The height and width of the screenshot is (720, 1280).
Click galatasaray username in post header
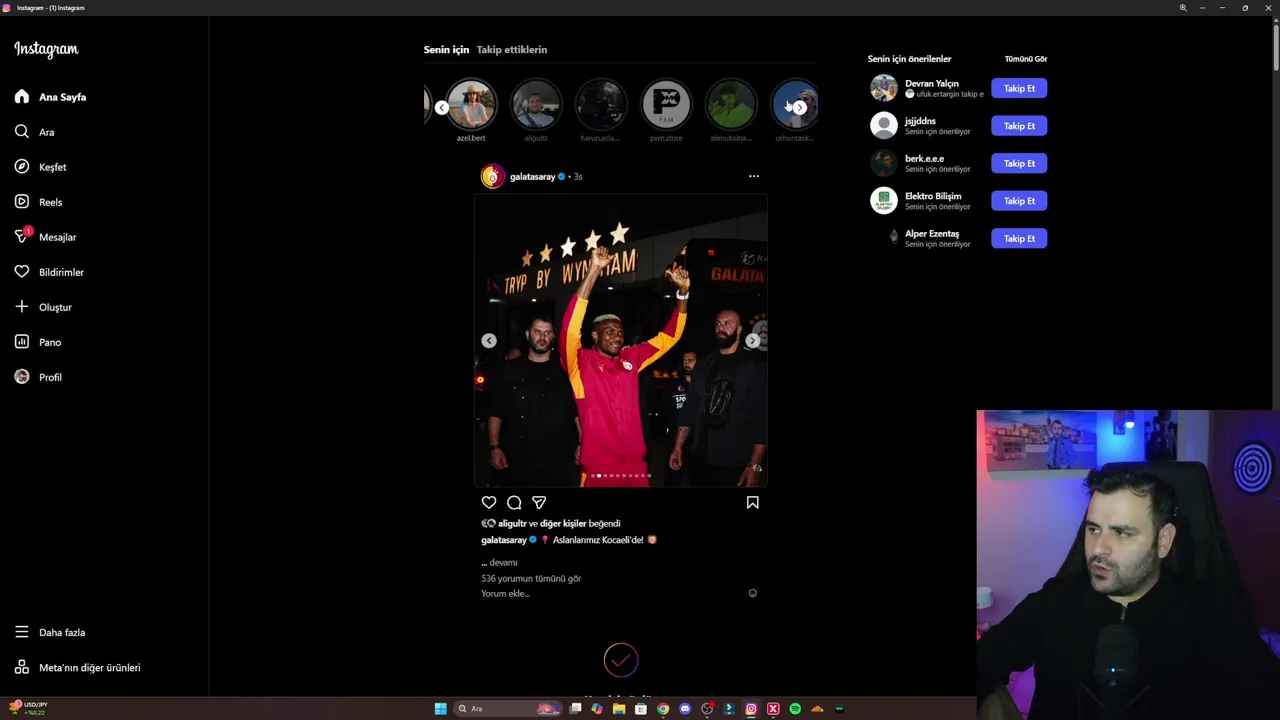532,176
